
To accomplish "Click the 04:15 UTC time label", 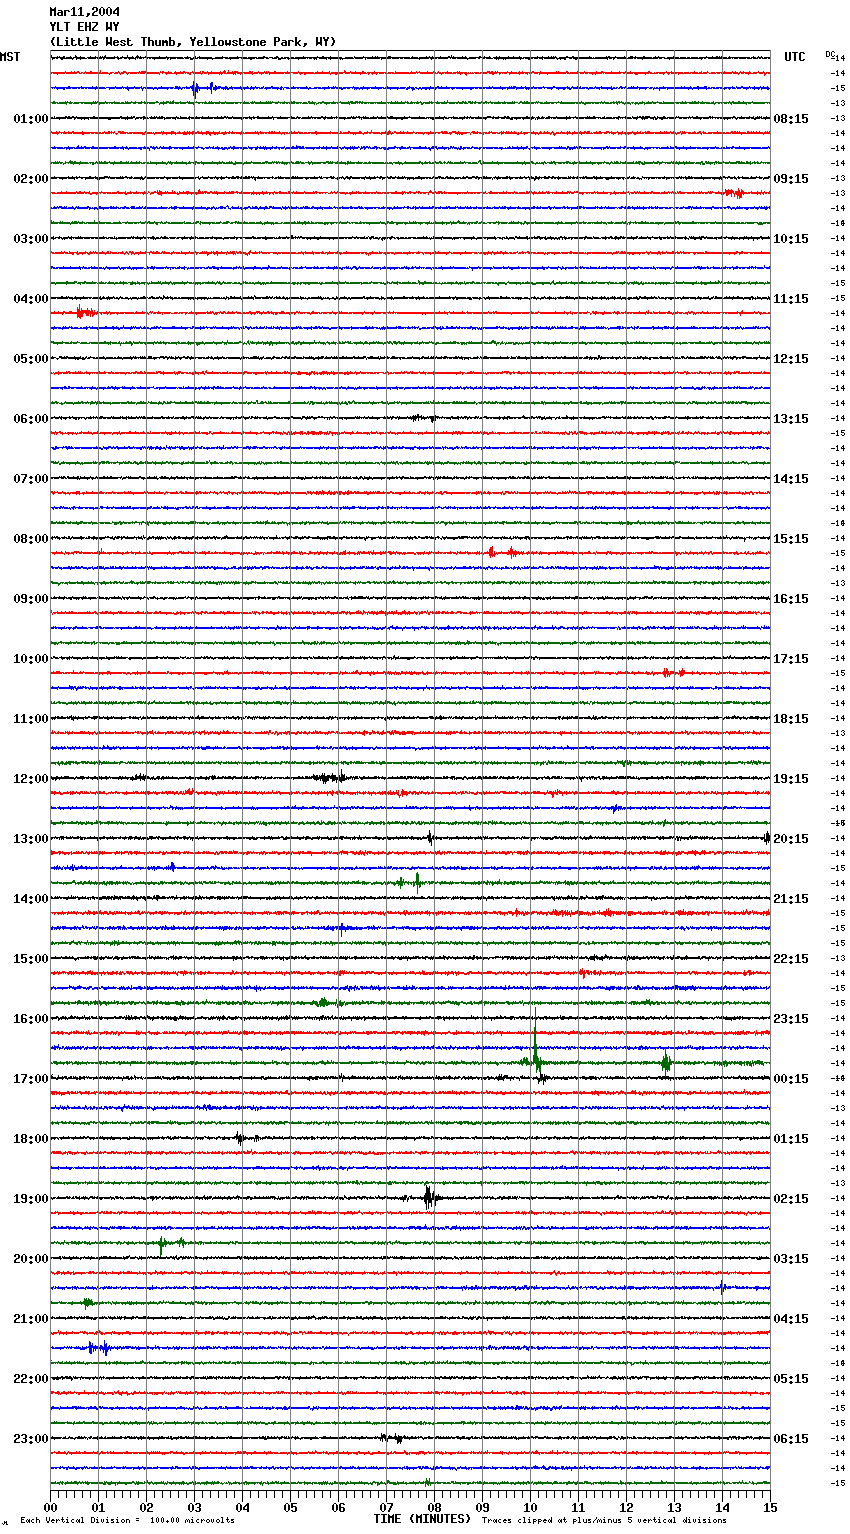I will [x=791, y=1319].
